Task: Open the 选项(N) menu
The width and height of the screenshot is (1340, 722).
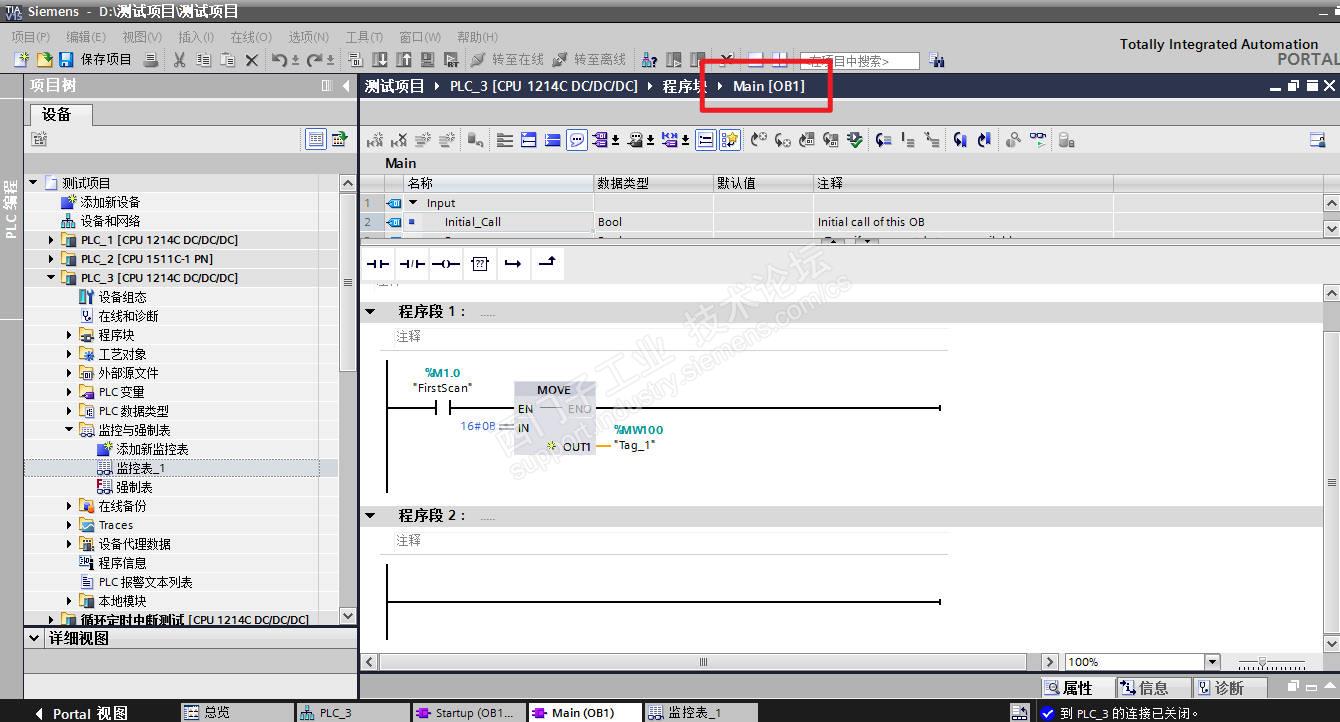Action: click(308, 37)
